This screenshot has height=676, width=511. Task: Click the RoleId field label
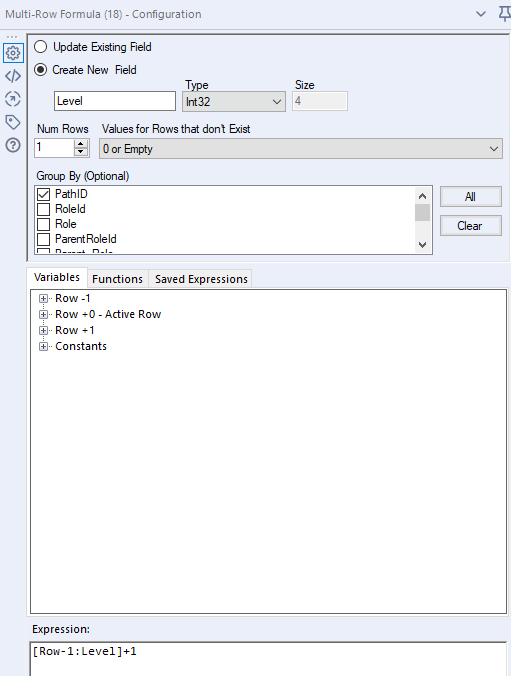tap(70, 209)
